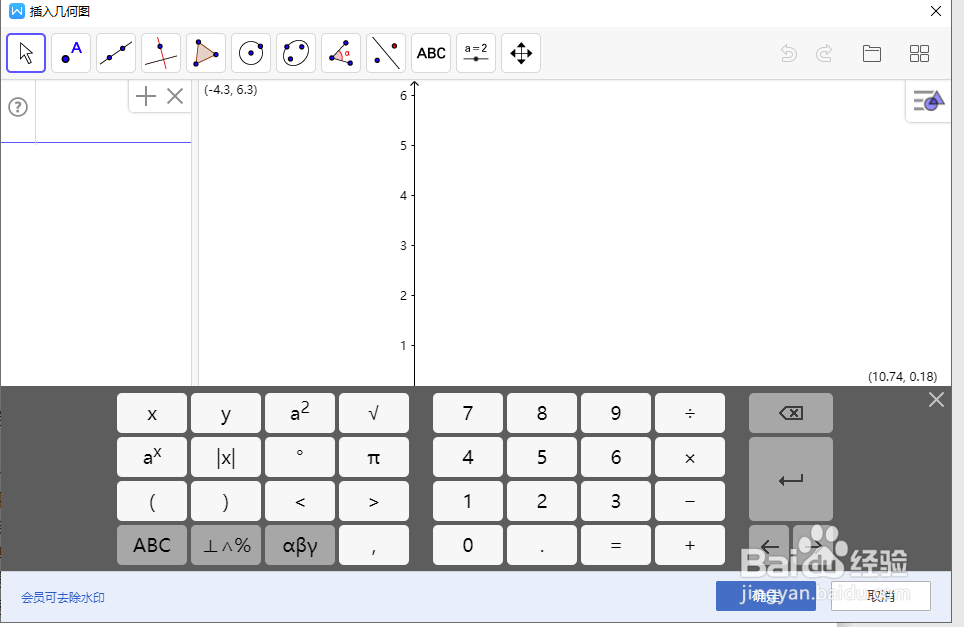Click the 会员可去除水印 link
The image size is (964, 627).
[63, 597]
